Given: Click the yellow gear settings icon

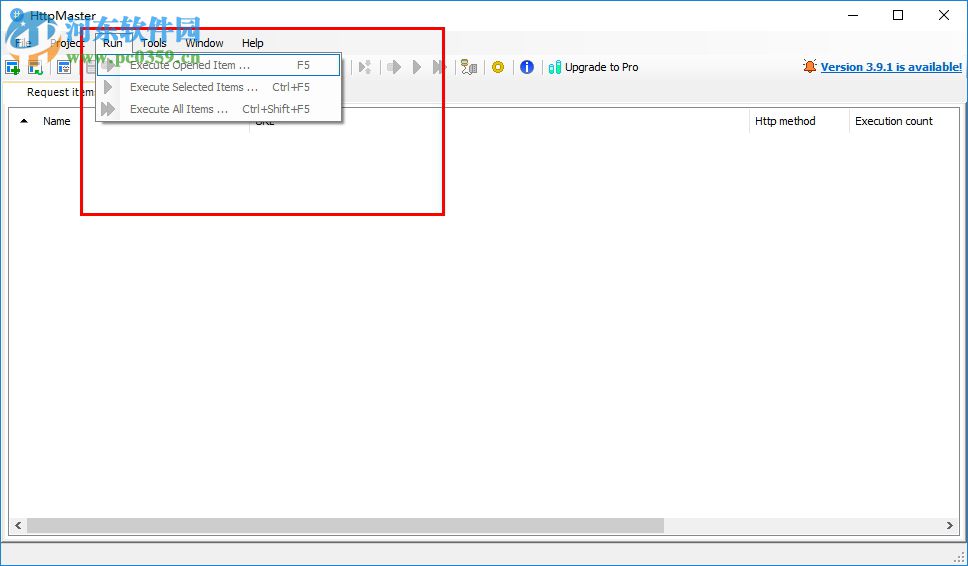Looking at the screenshot, I should tap(498, 67).
